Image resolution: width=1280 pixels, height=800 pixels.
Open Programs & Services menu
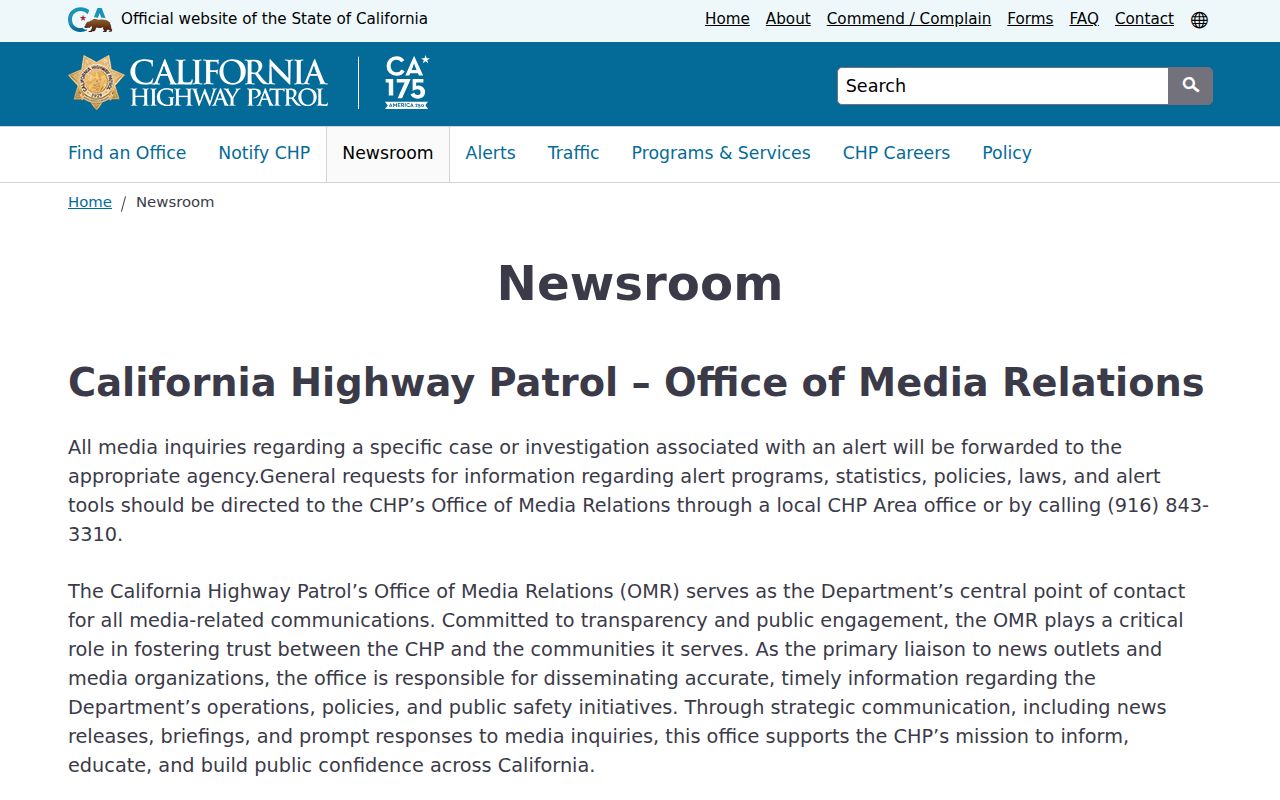[721, 153]
